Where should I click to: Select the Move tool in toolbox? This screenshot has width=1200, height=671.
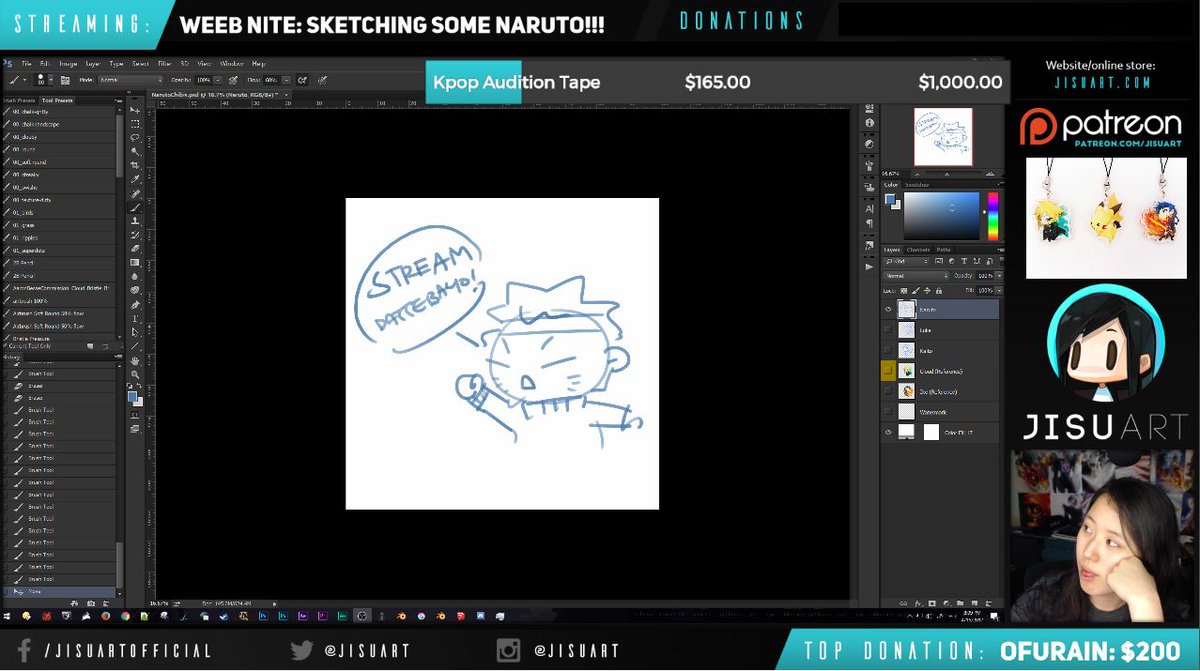[135, 110]
